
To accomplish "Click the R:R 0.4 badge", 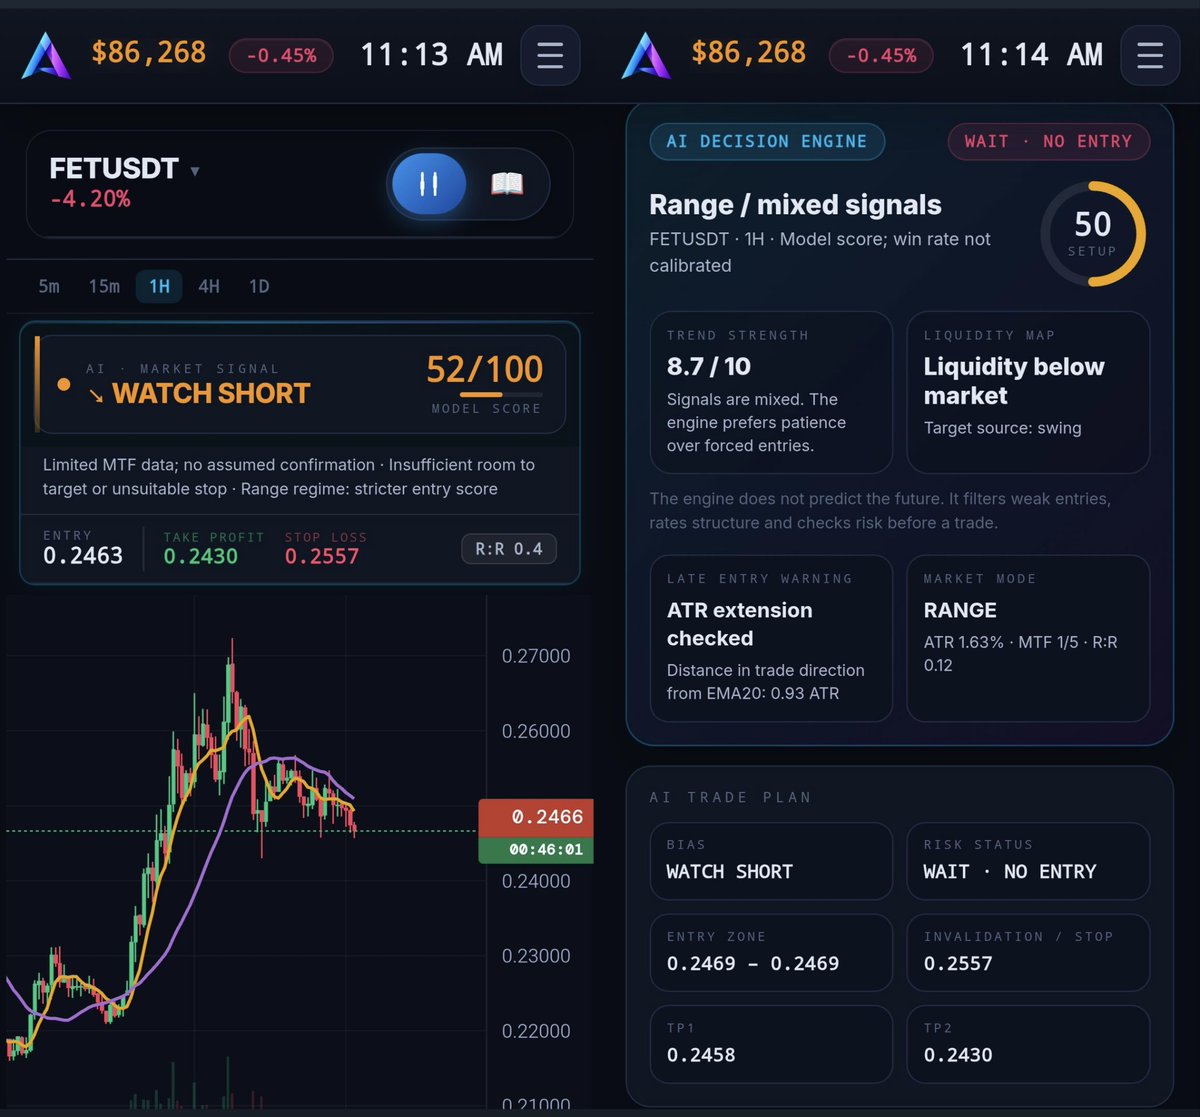I will pyautogui.click(x=509, y=549).
